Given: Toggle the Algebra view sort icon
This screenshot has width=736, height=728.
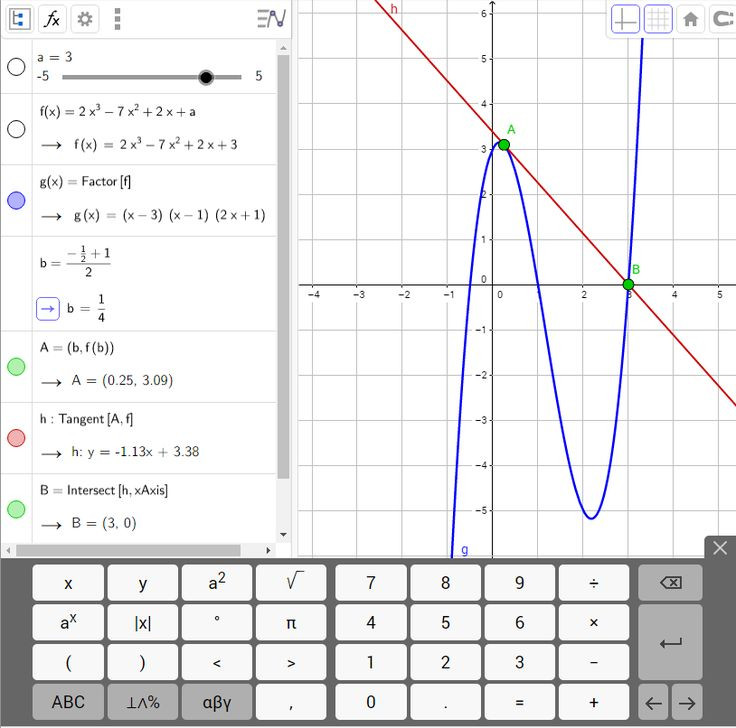Looking at the screenshot, I should 20,18.
